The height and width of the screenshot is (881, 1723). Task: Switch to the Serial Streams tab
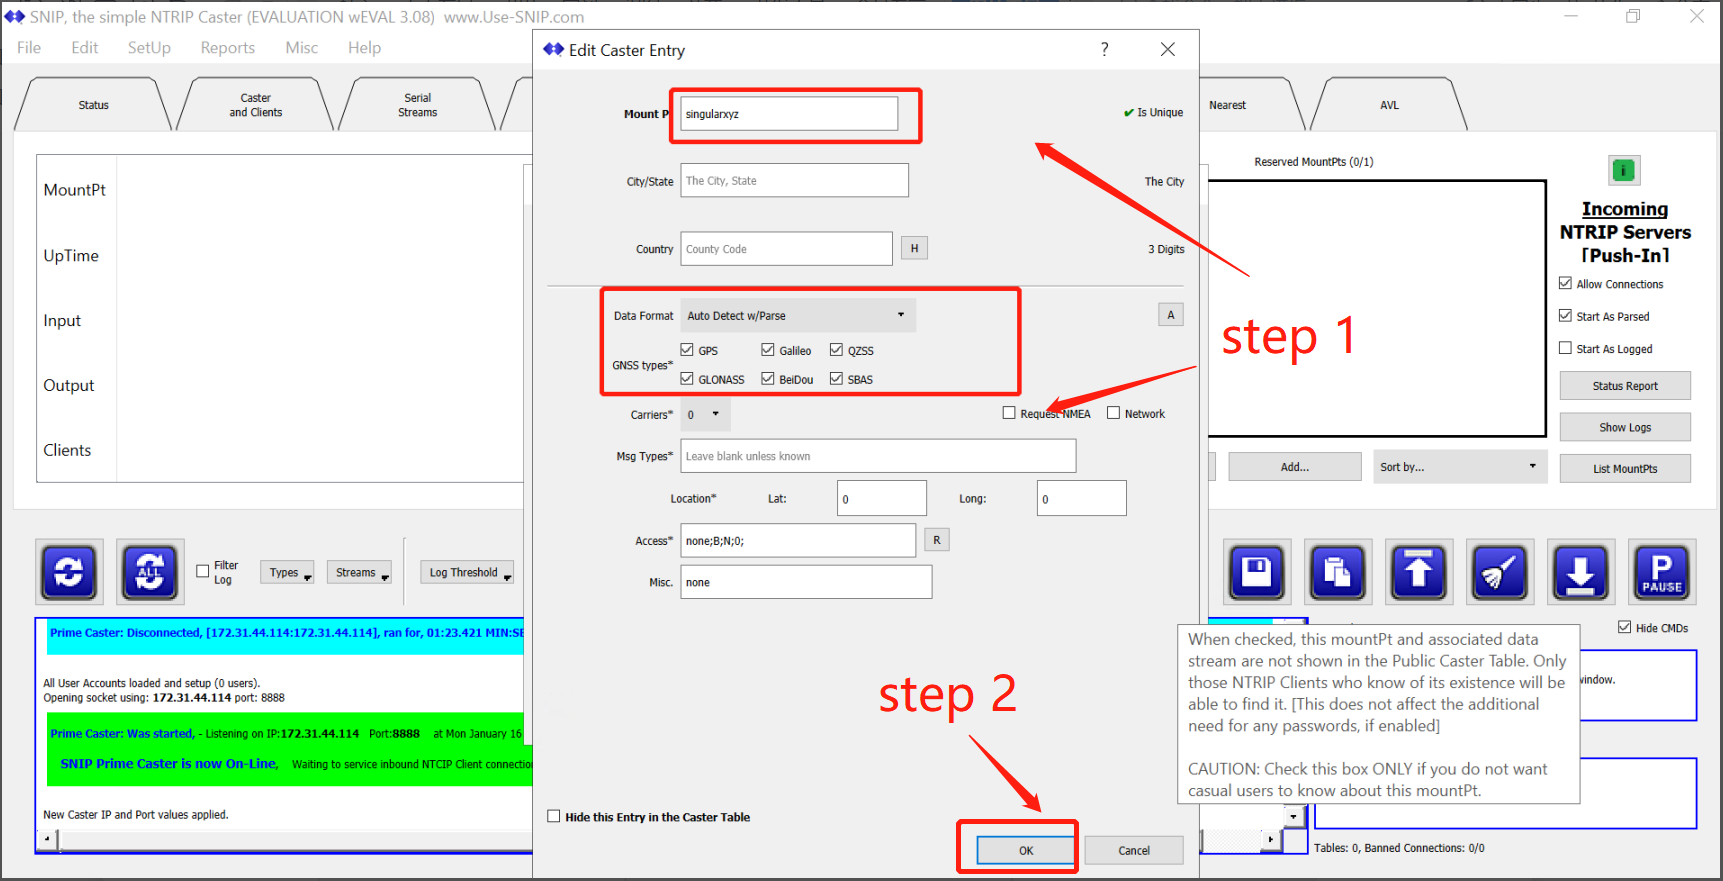tap(417, 105)
